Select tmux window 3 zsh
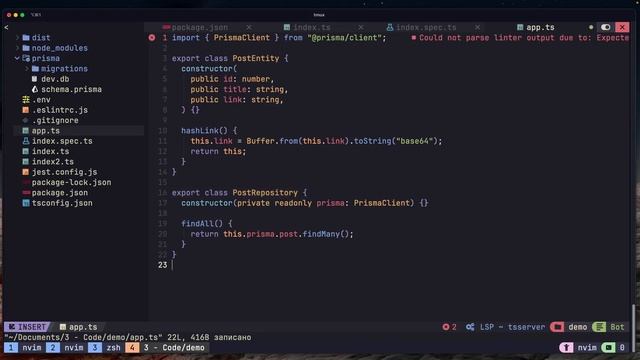This screenshot has height=360, width=640. (x=104, y=348)
